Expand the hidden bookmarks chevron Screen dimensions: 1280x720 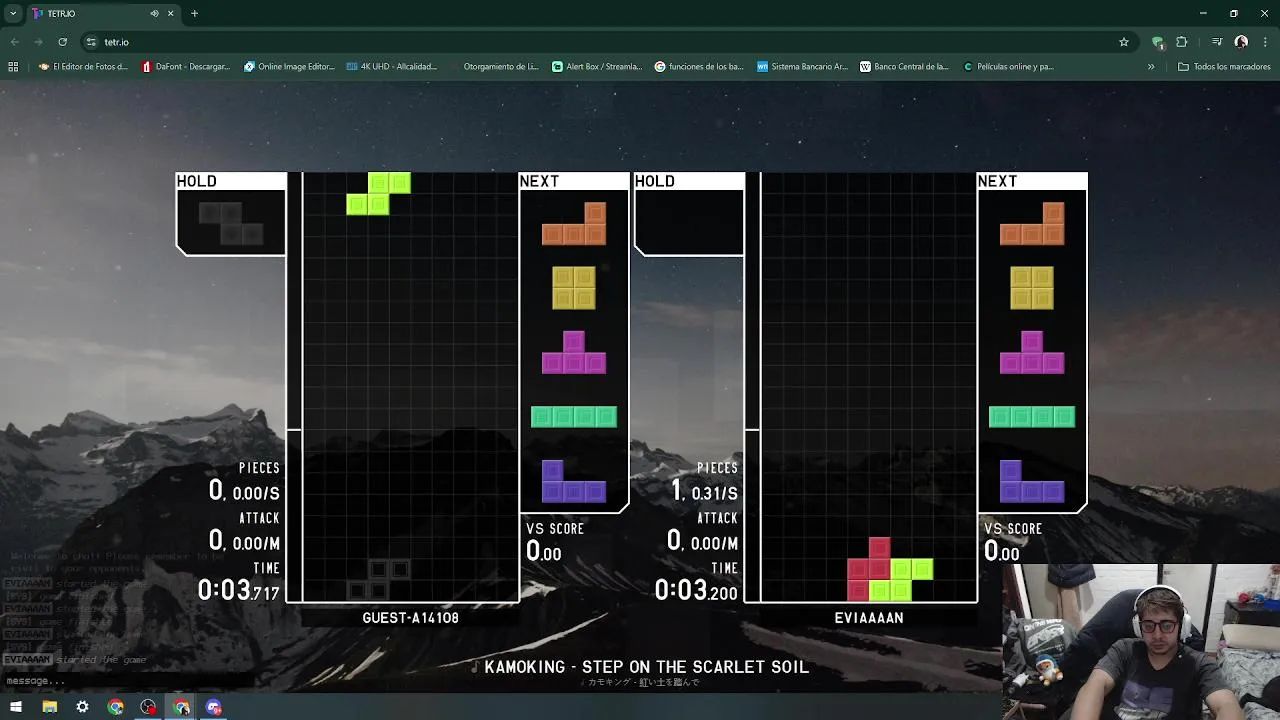pyautogui.click(x=1151, y=67)
